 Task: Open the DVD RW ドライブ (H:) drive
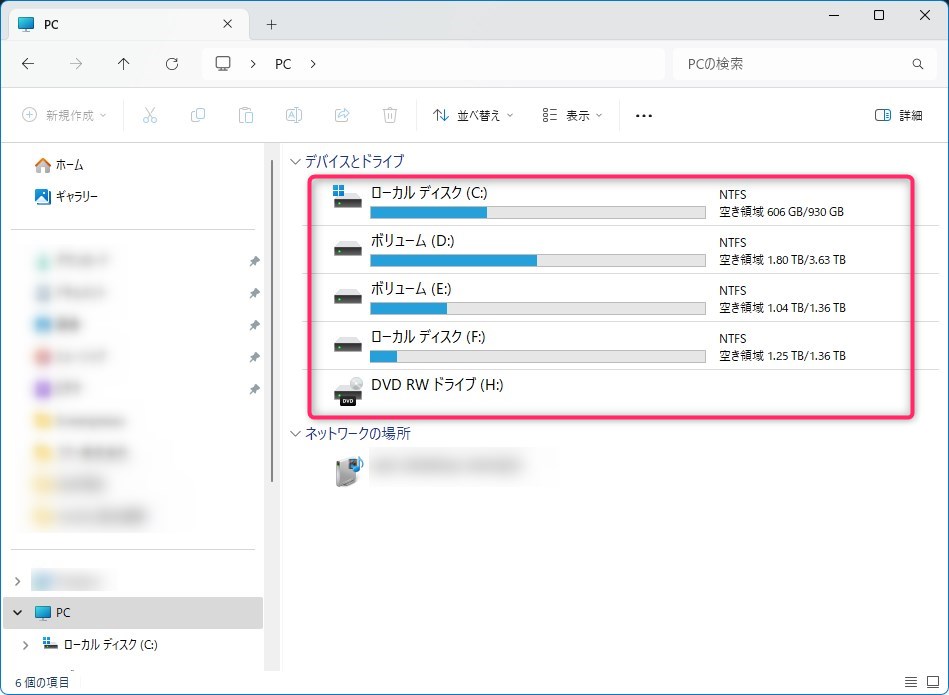click(437, 385)
